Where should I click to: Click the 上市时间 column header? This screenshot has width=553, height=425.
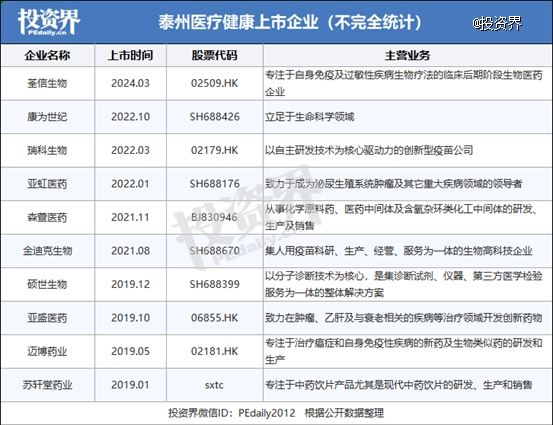pos(130,55)
